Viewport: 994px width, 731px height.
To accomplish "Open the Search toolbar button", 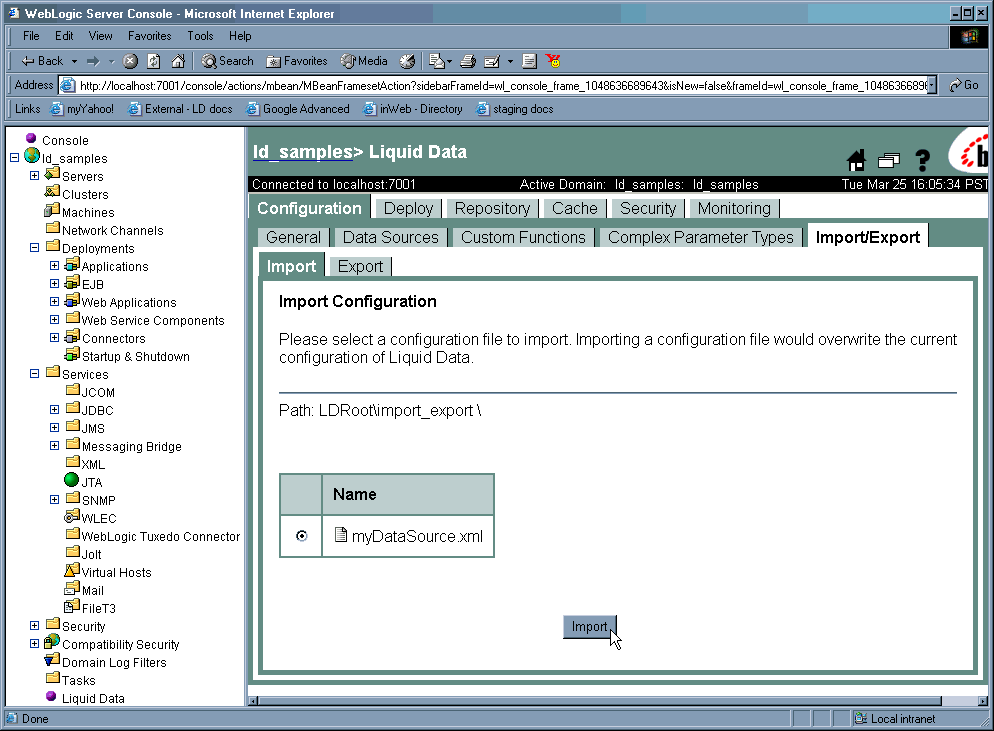I will (228, 61).
